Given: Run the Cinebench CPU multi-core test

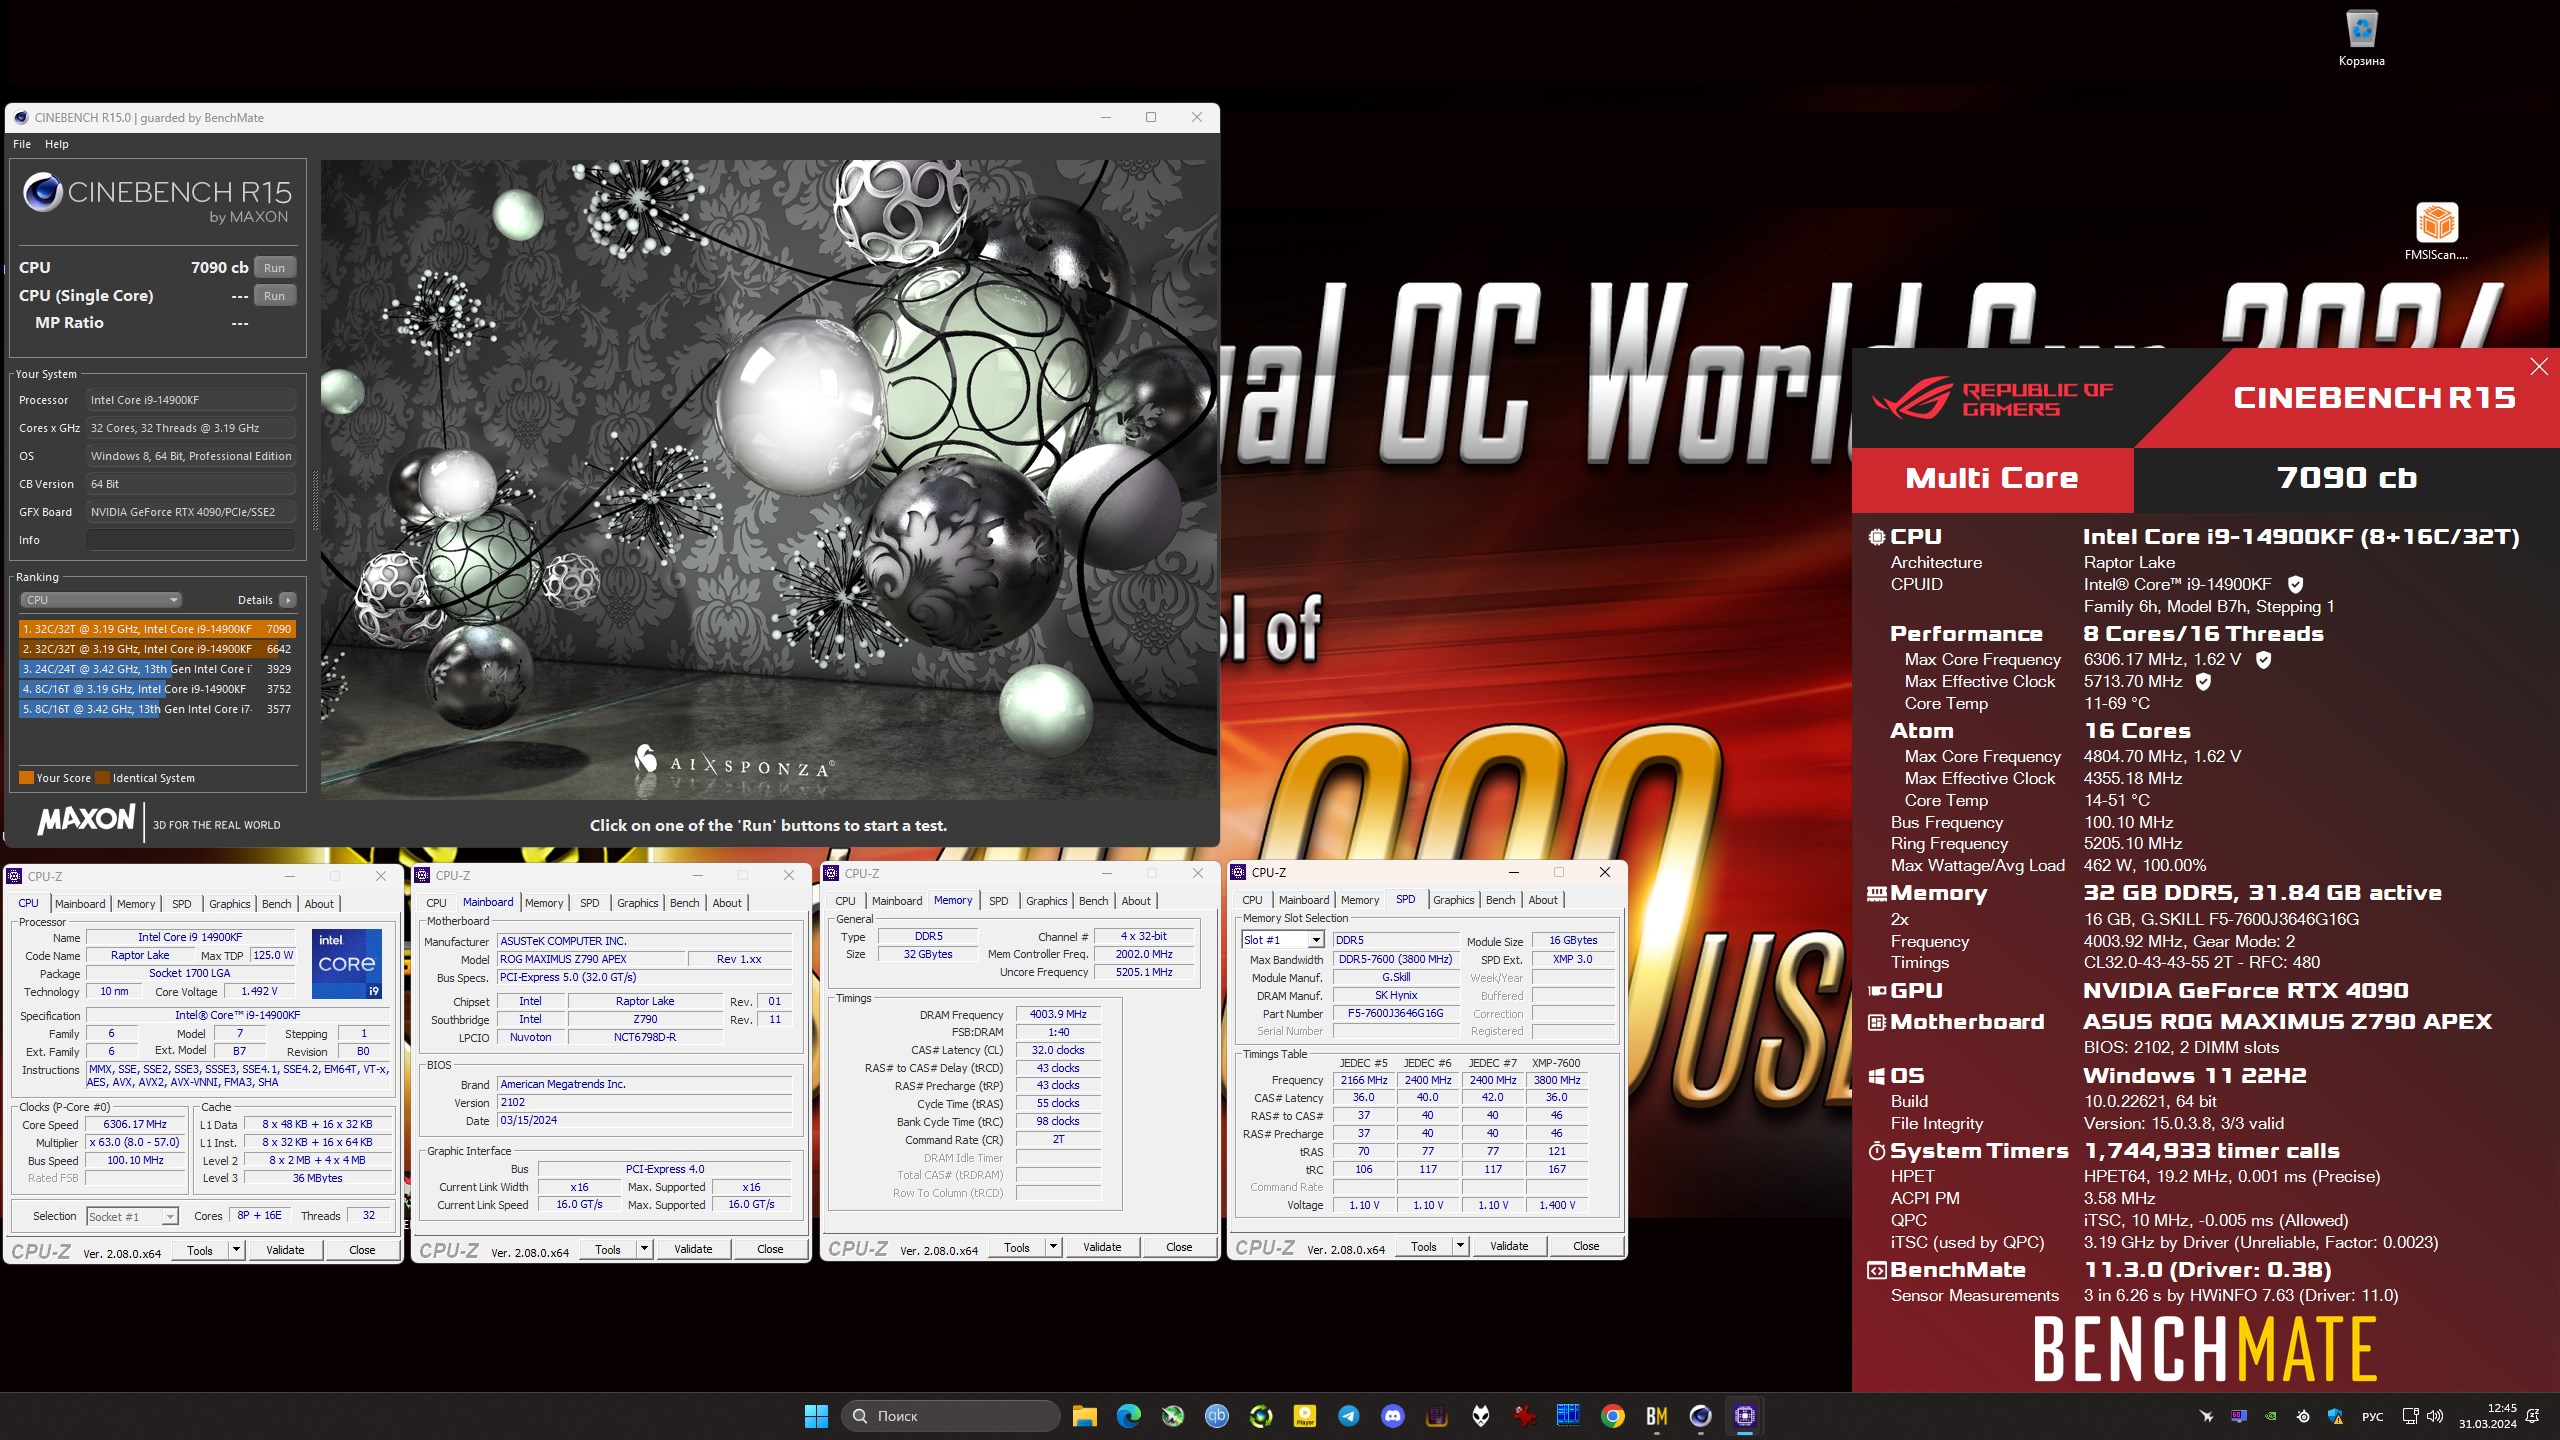Looking at the screenshot, I should click(274, 268).
